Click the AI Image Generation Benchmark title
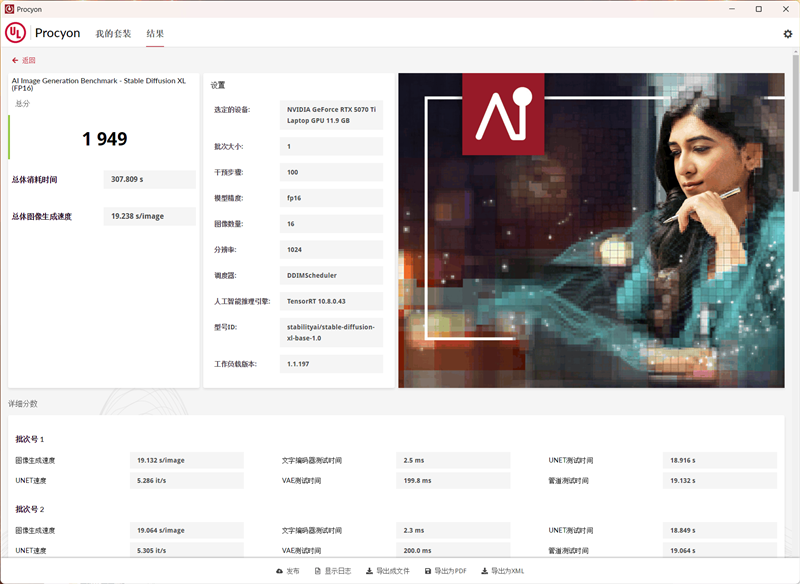The height and width of the screenshot is (584, 800). (x=98, y=84)
